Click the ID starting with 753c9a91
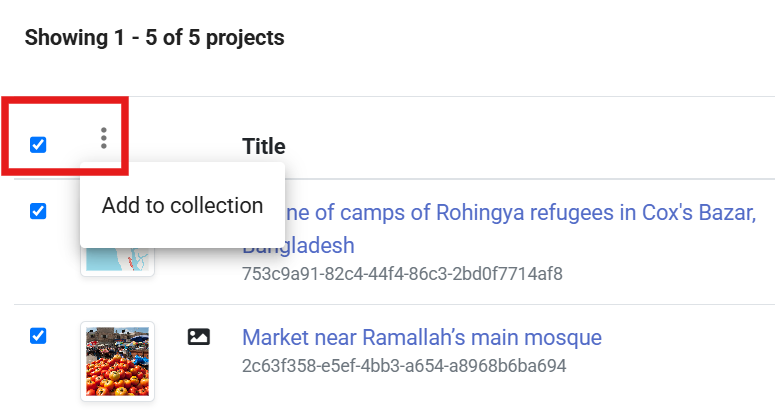This screenshot has height=417, width=775. (402, 274)
